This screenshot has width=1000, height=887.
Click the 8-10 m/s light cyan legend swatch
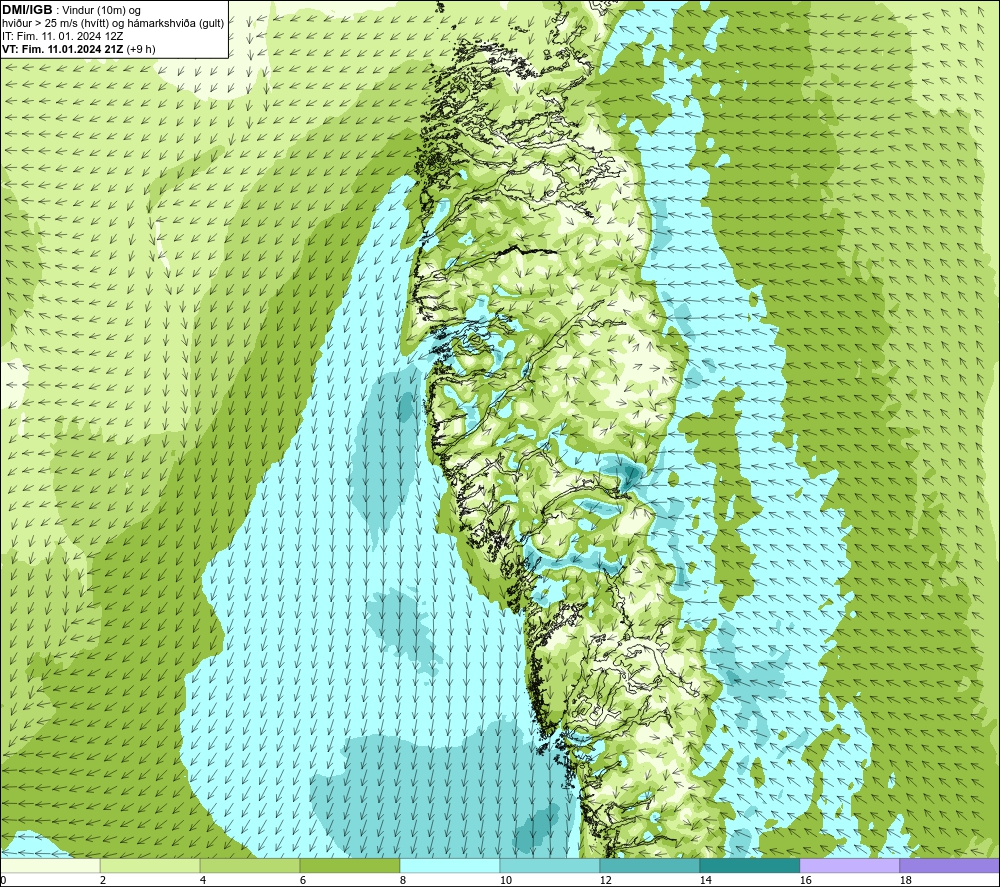(450, 865)
